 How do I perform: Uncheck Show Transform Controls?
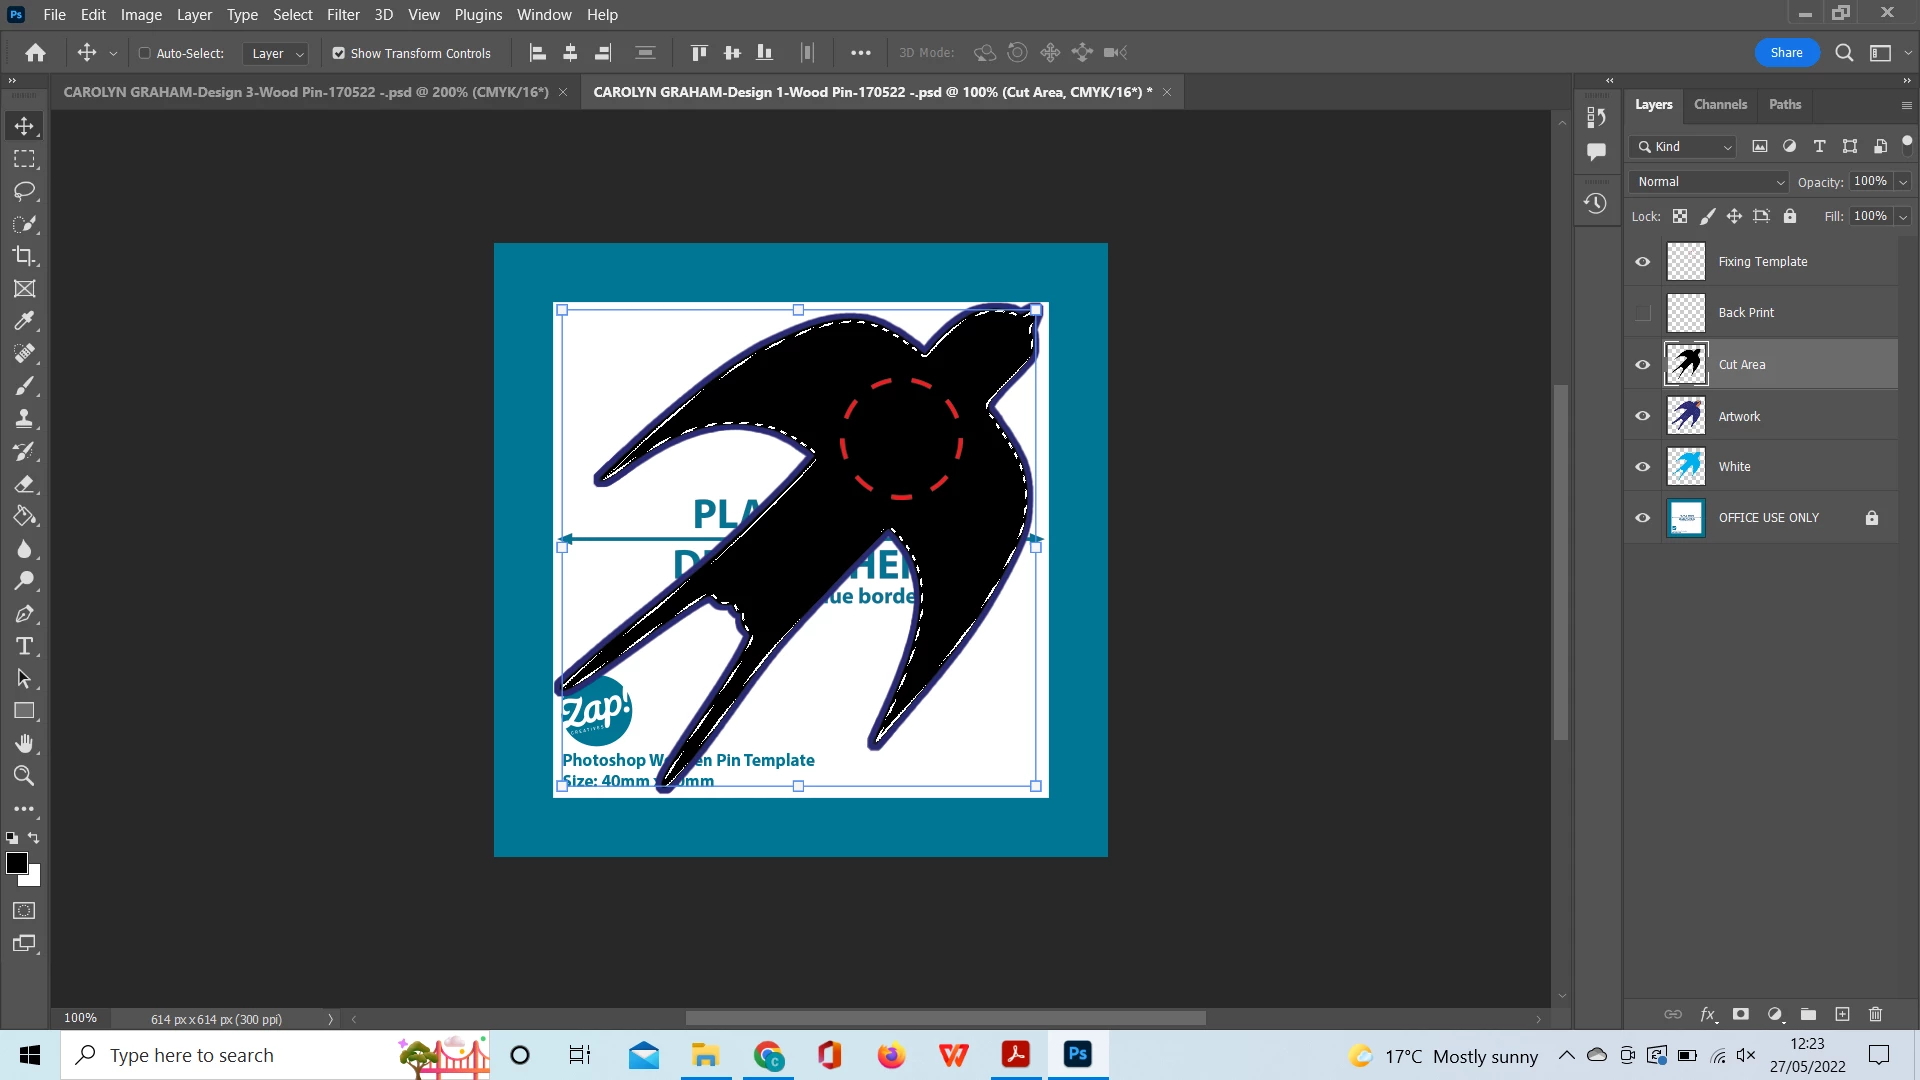point(339,53)
